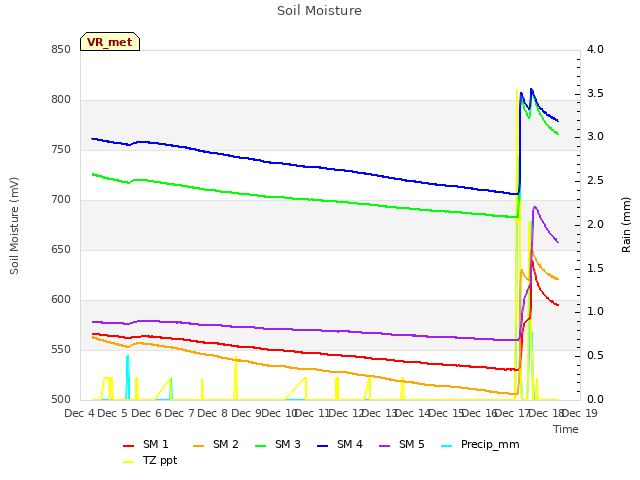Image resolution: width=640 pixels, height=480 pixels.
Task: Click the Rain (mm) axis label
Action: [626, 225]
